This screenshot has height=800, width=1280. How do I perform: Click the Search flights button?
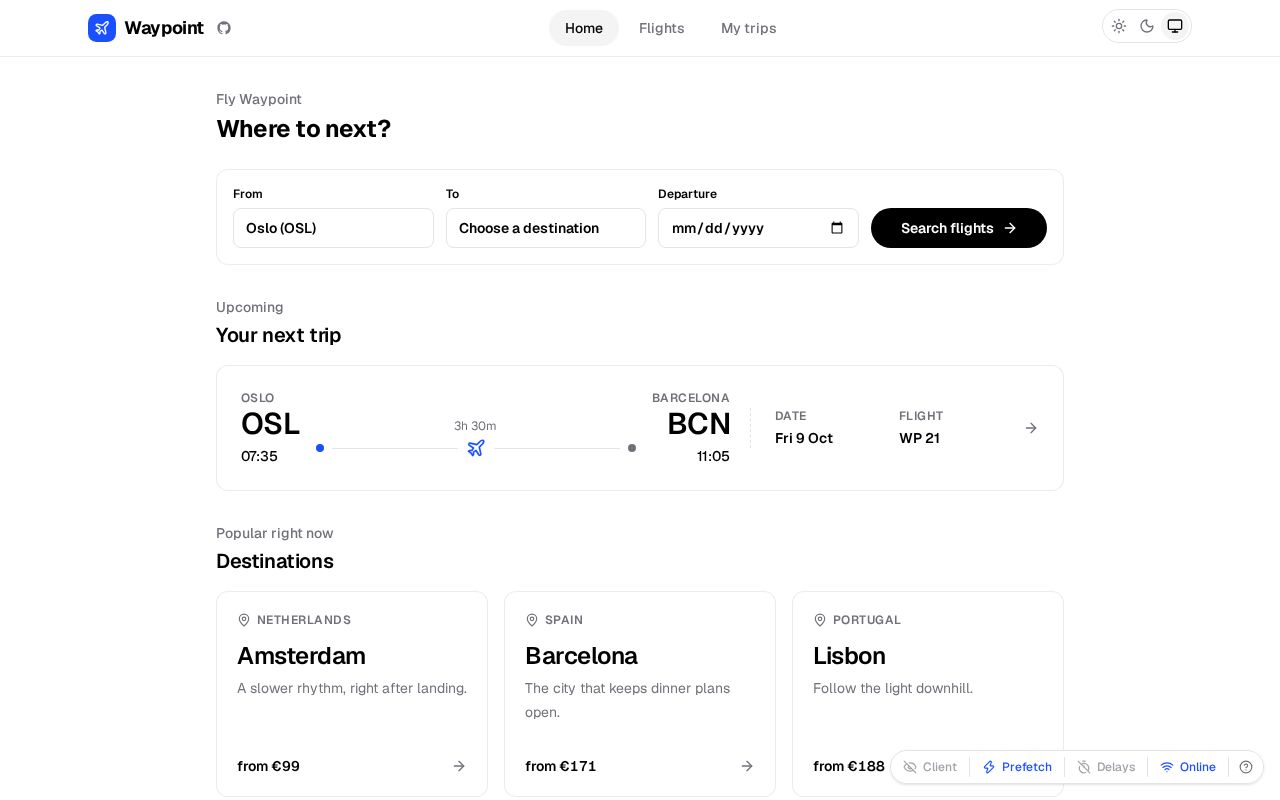[x=959, y=228]
